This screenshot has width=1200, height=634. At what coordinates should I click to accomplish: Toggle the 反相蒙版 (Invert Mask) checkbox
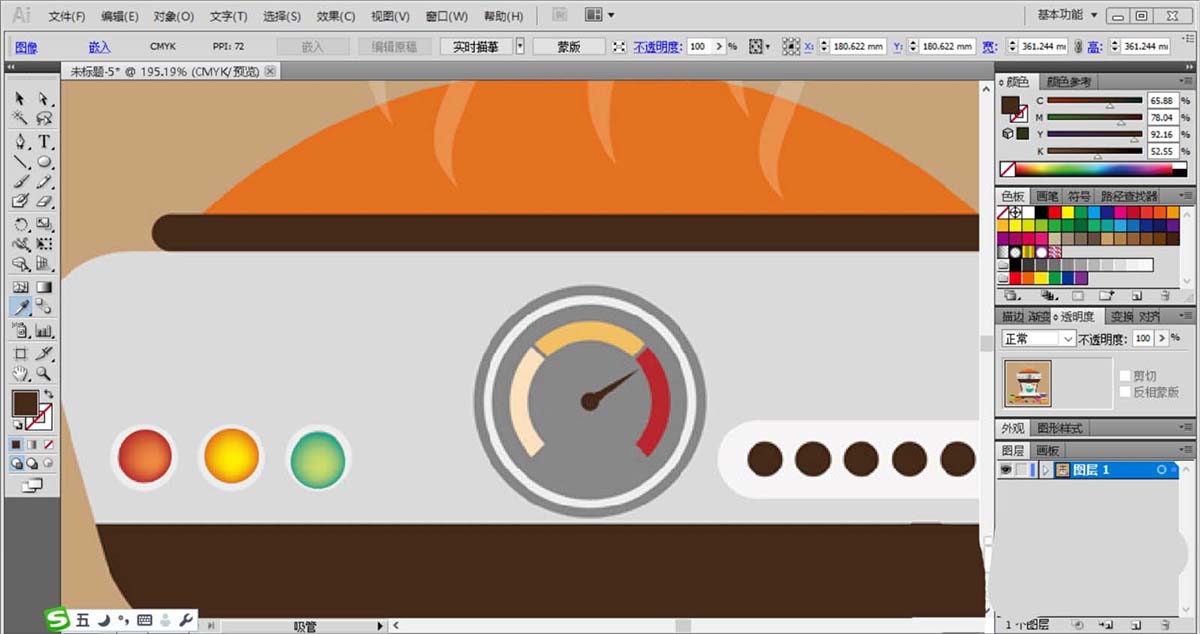[x=1125, y=392]
